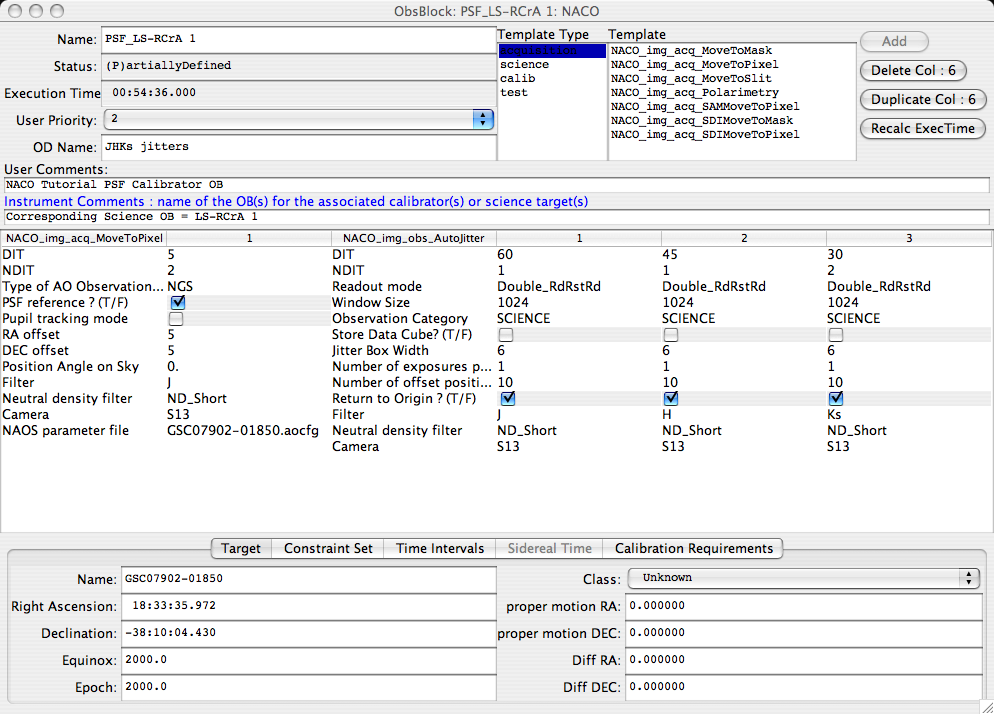Click the Epoch field

tap(308, 687)
